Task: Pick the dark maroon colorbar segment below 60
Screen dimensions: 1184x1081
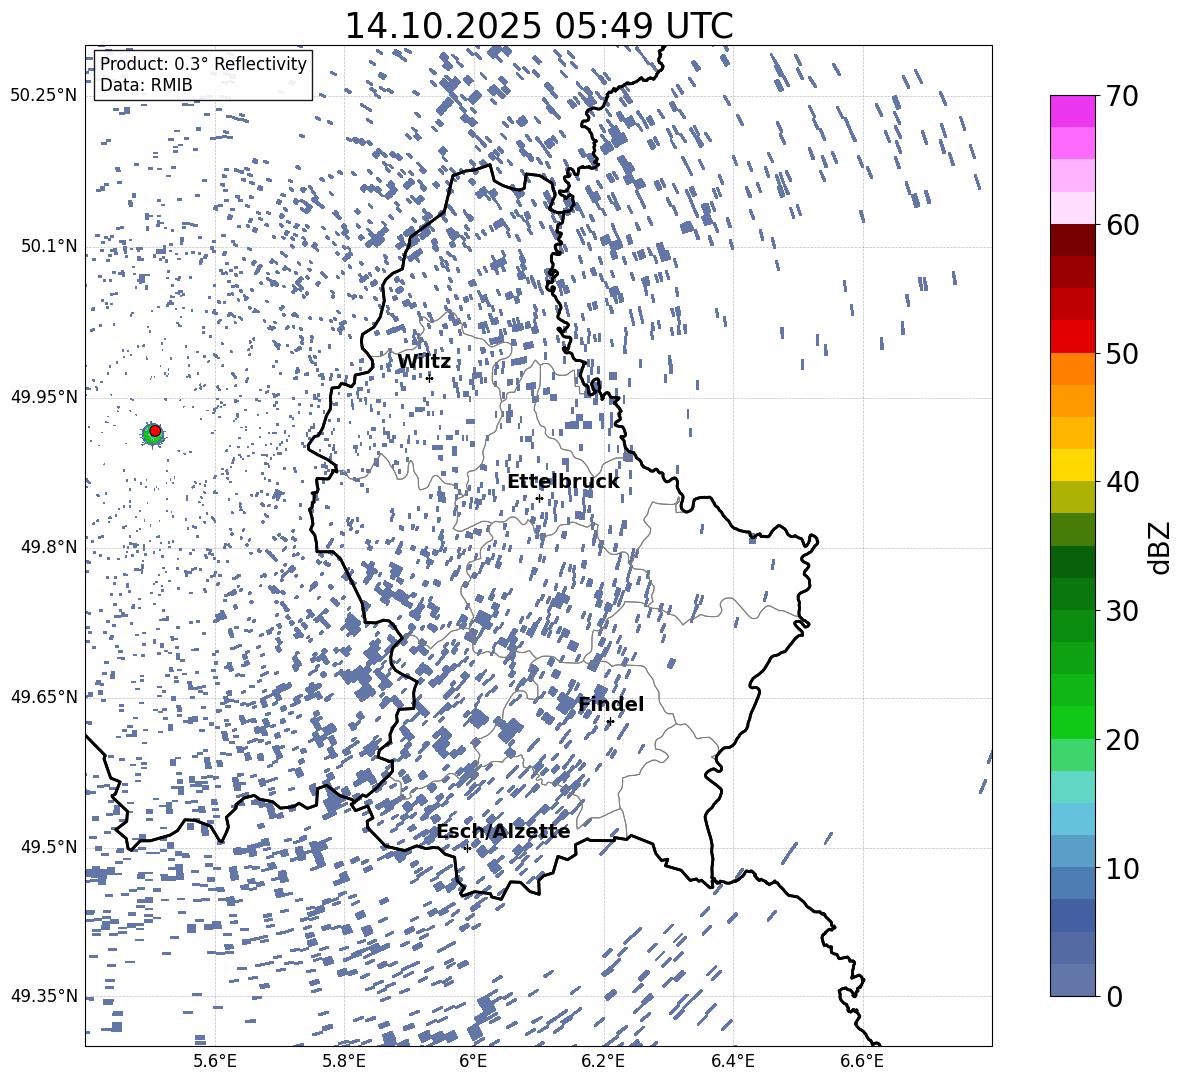Action: click(1073, 240)
